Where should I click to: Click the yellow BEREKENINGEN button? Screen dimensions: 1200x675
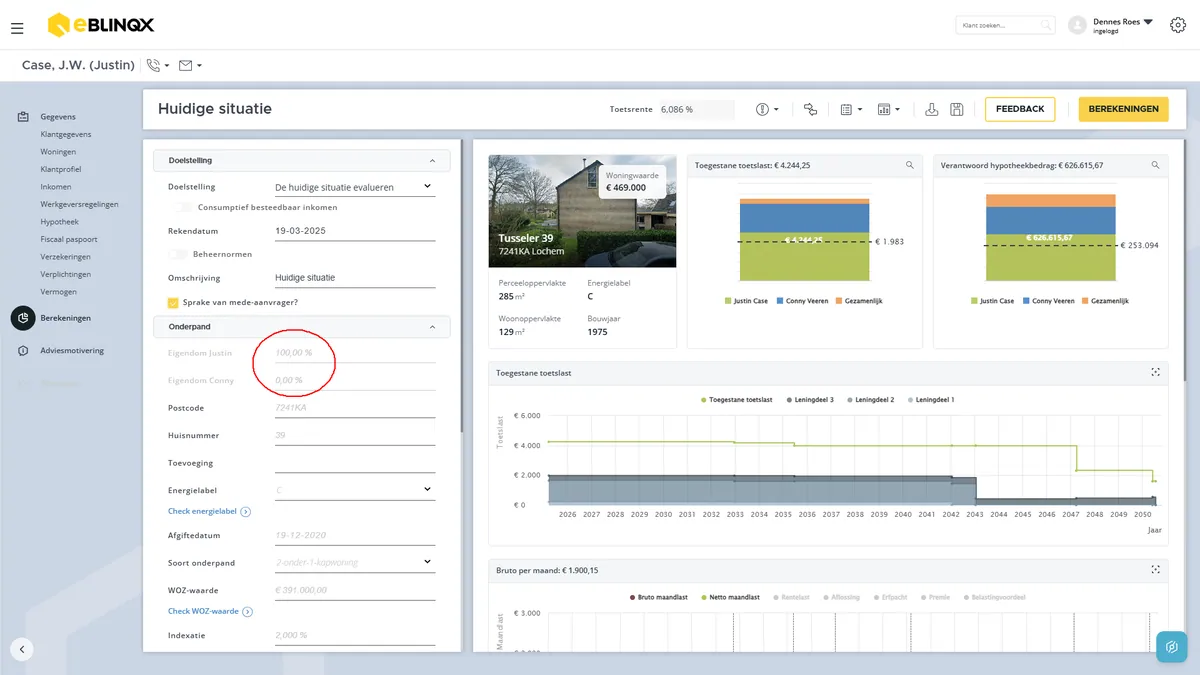(1123, 109)
